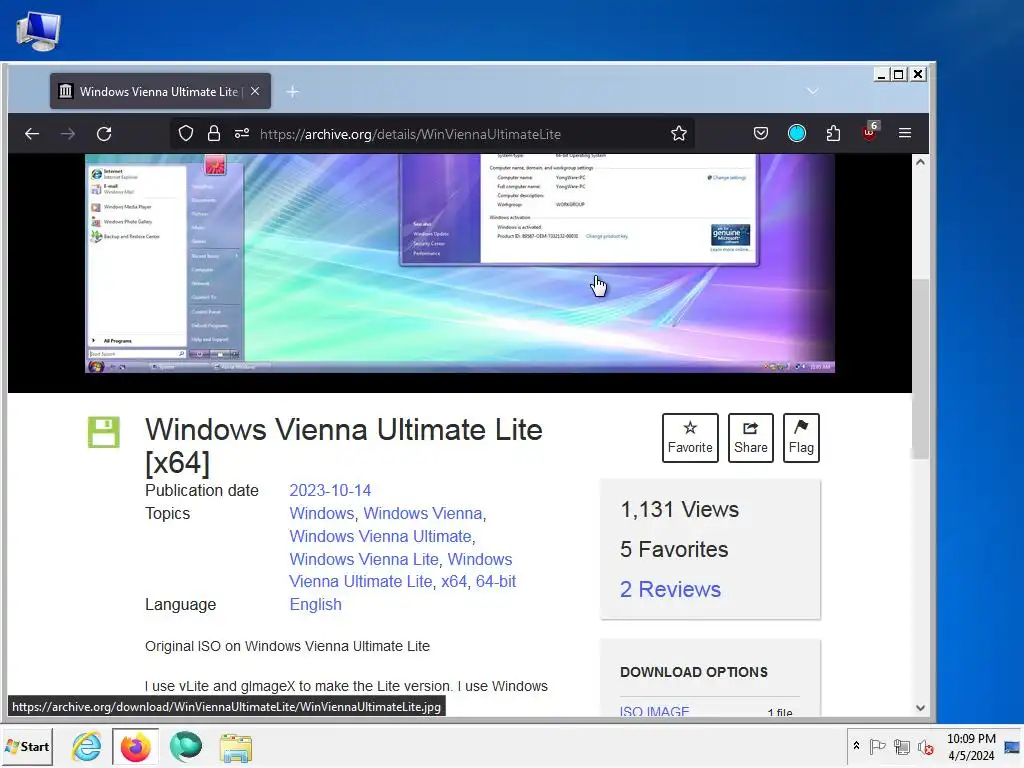Bookmark this page with the star icon
The image size is (1024, 768).
tap(679, 134)
